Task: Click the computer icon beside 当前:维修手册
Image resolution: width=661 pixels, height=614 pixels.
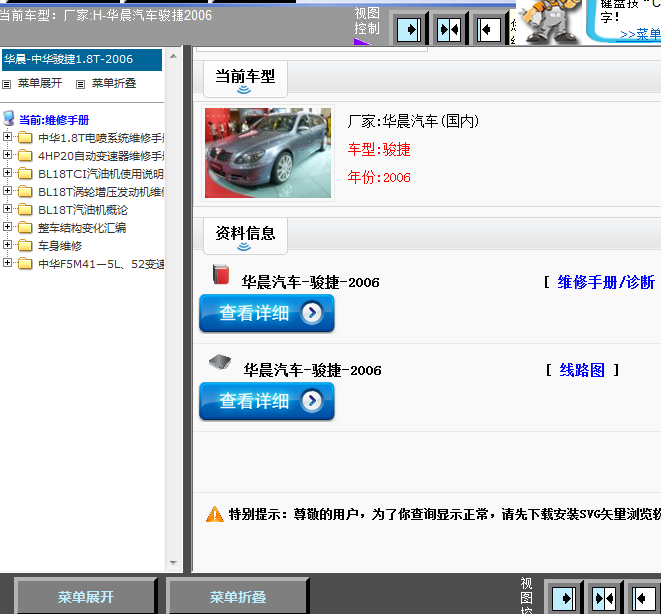Action: pos(8,119)
